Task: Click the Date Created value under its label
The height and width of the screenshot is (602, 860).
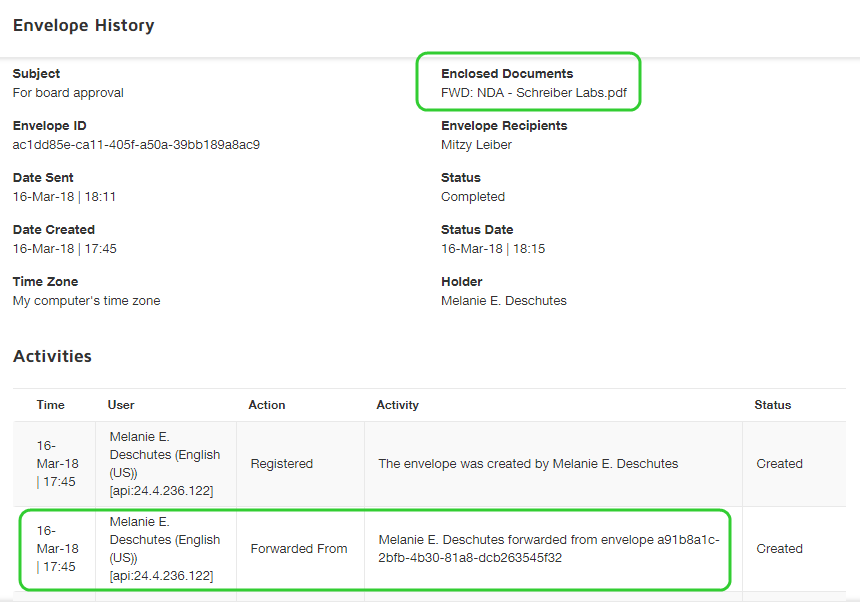Action: click(64, 249)
